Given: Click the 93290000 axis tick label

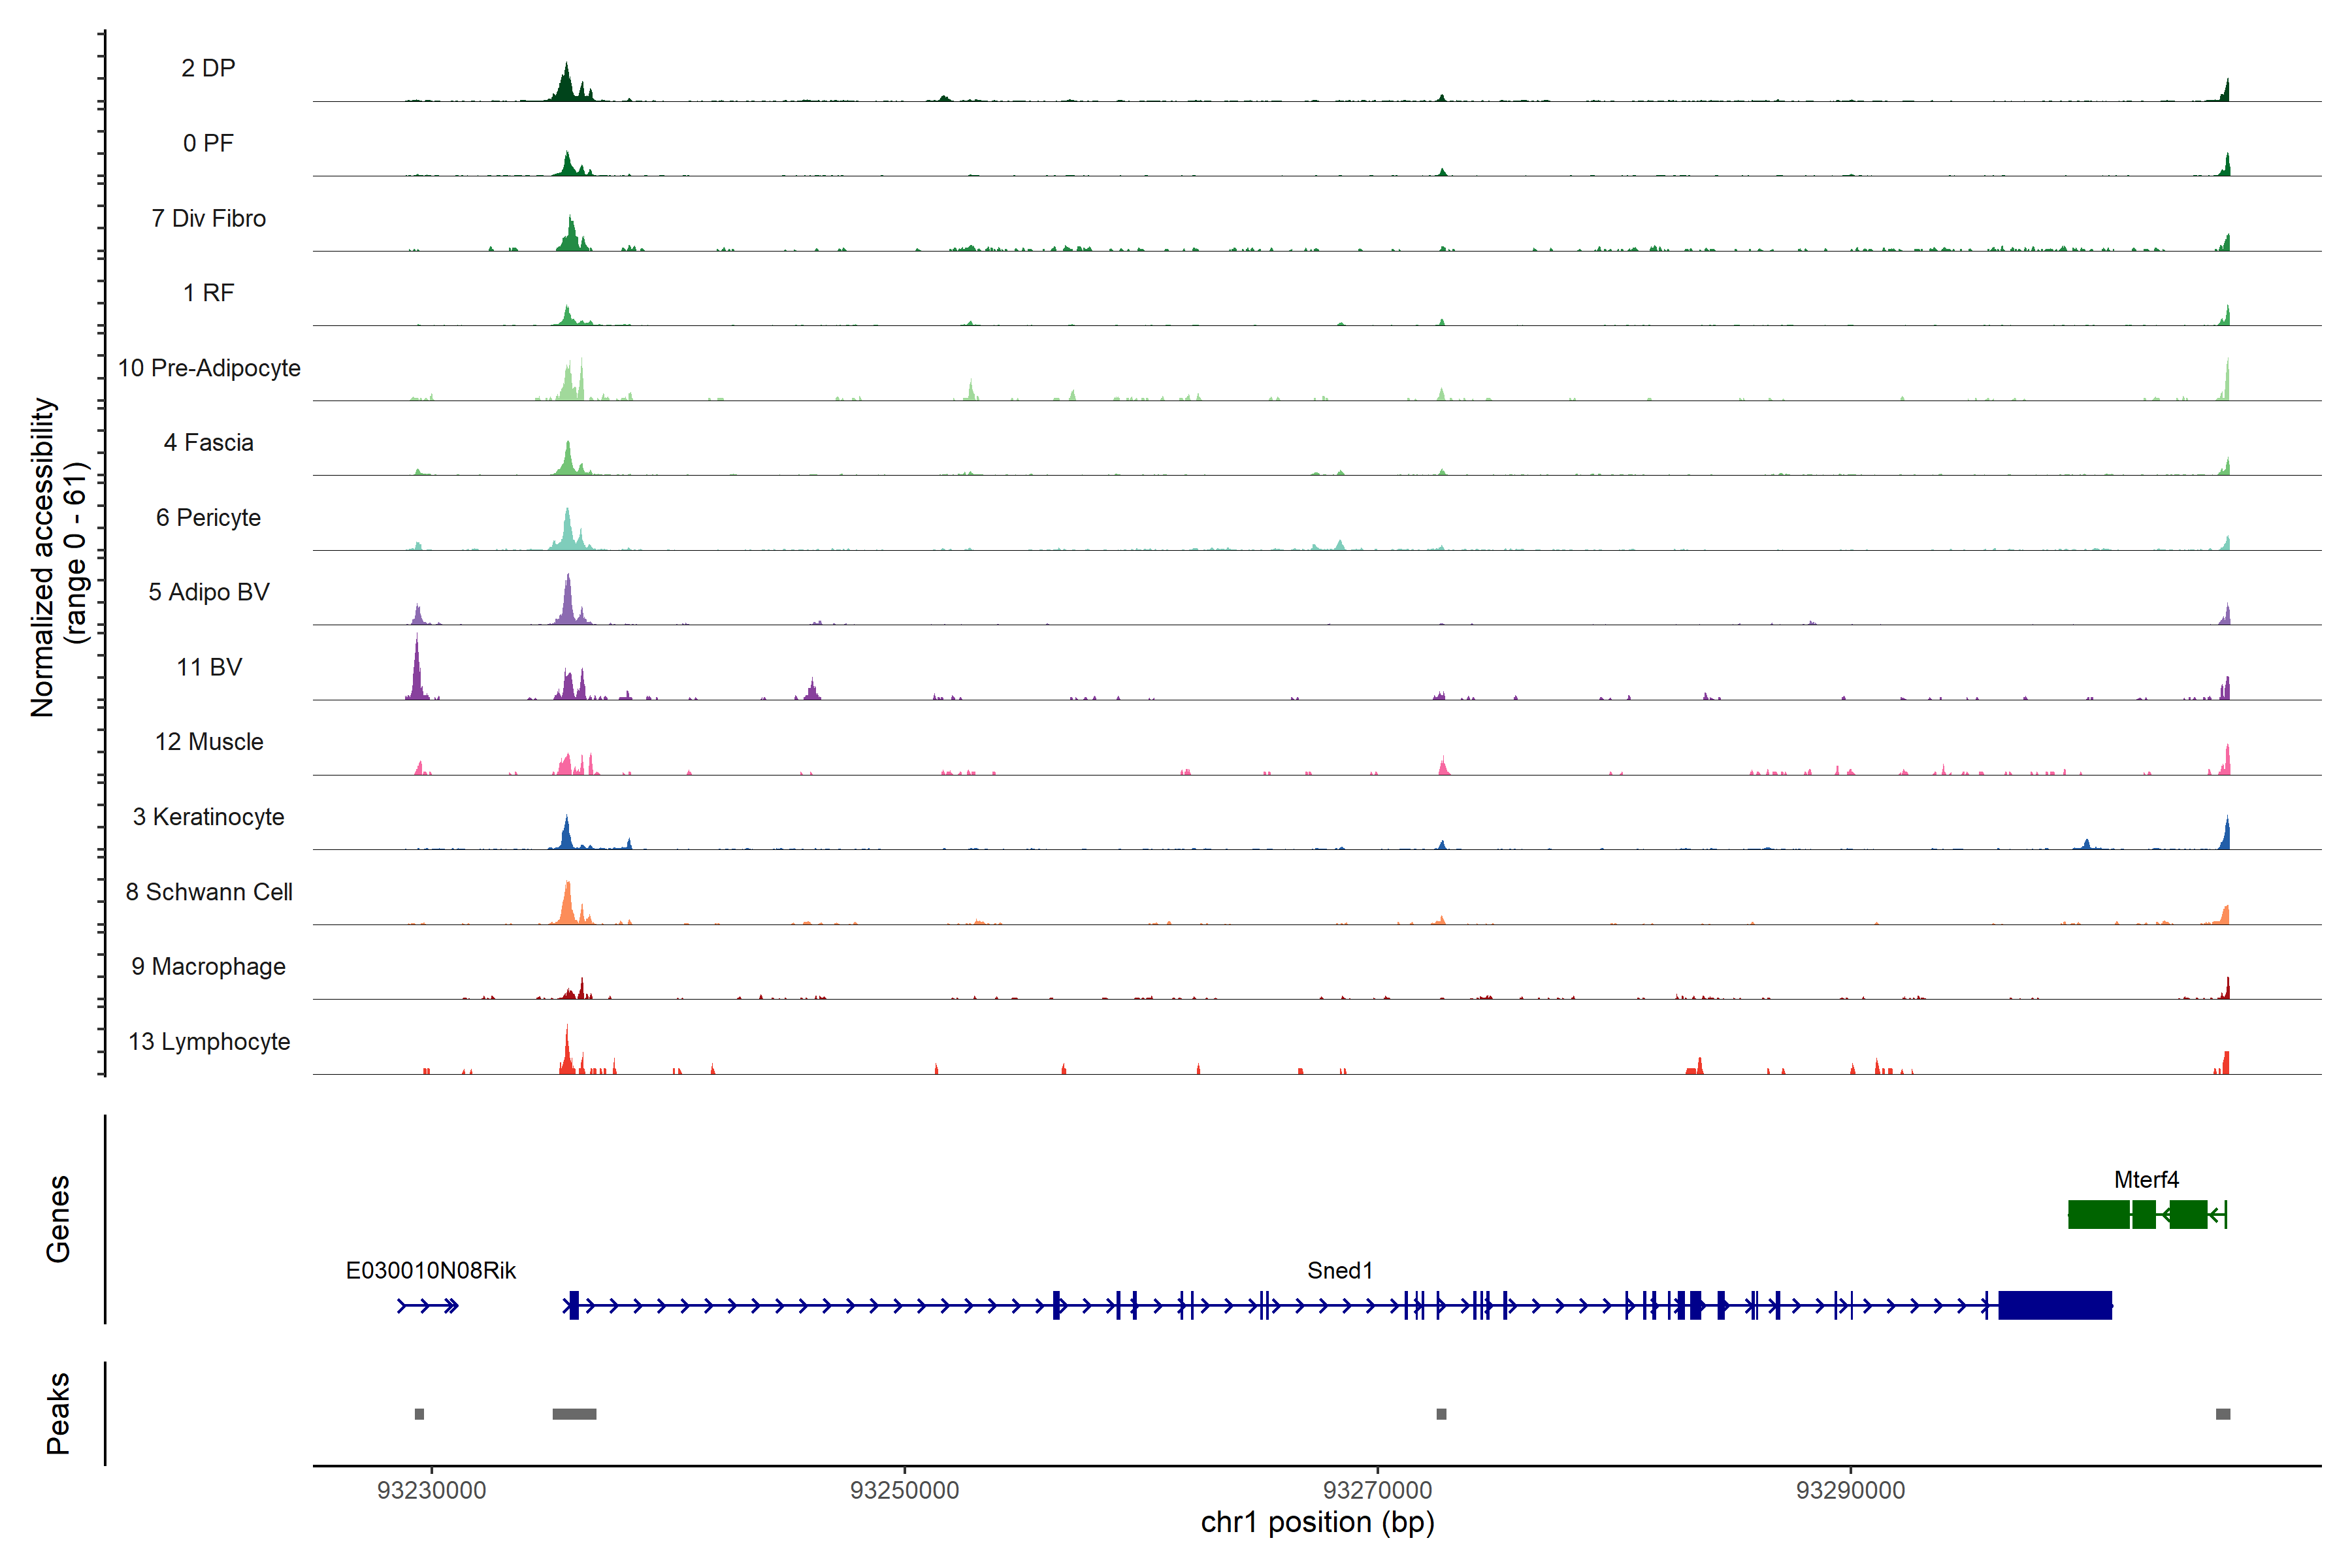Looking at the screenshot, I should 1850,1490.
